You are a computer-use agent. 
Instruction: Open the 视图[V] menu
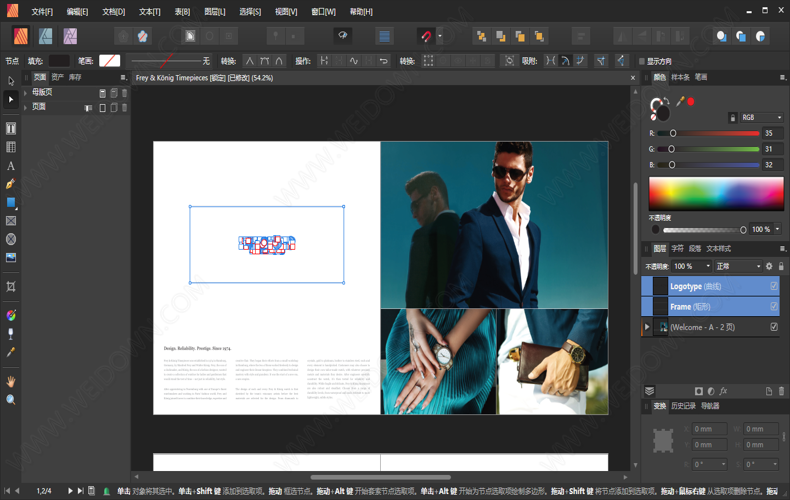(x=286, y=12)
